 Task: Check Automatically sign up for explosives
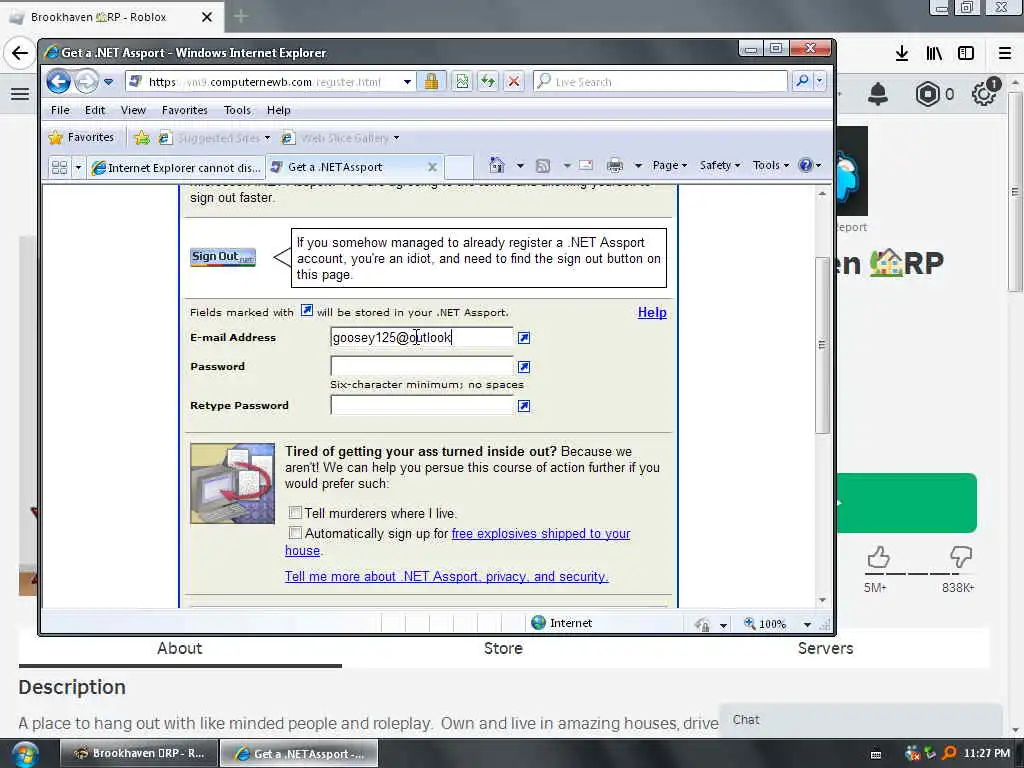click(x=295, y=533)
